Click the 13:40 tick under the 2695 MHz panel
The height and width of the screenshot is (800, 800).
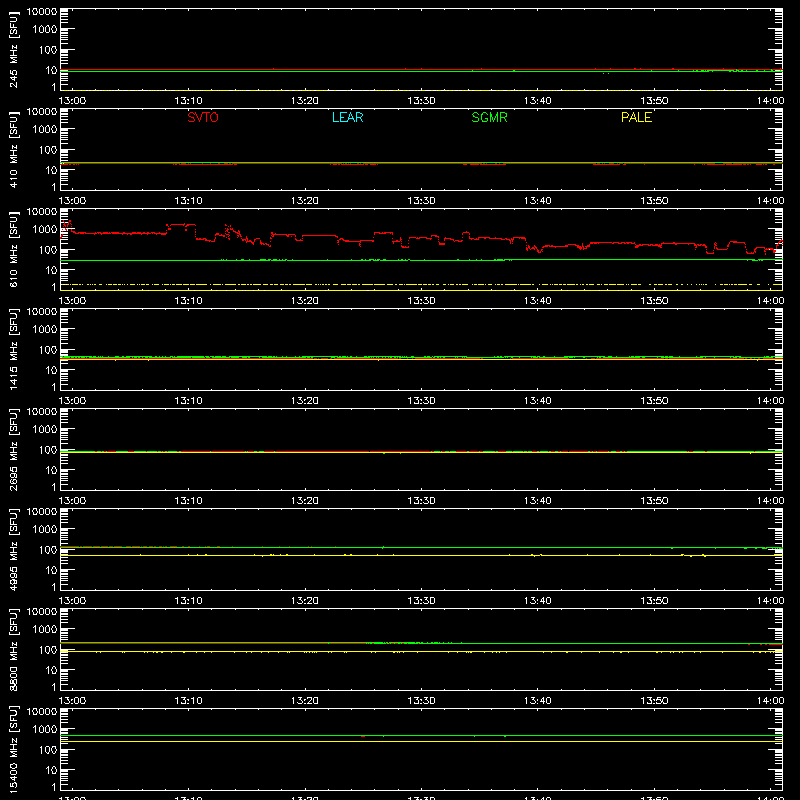click(538, 501)
